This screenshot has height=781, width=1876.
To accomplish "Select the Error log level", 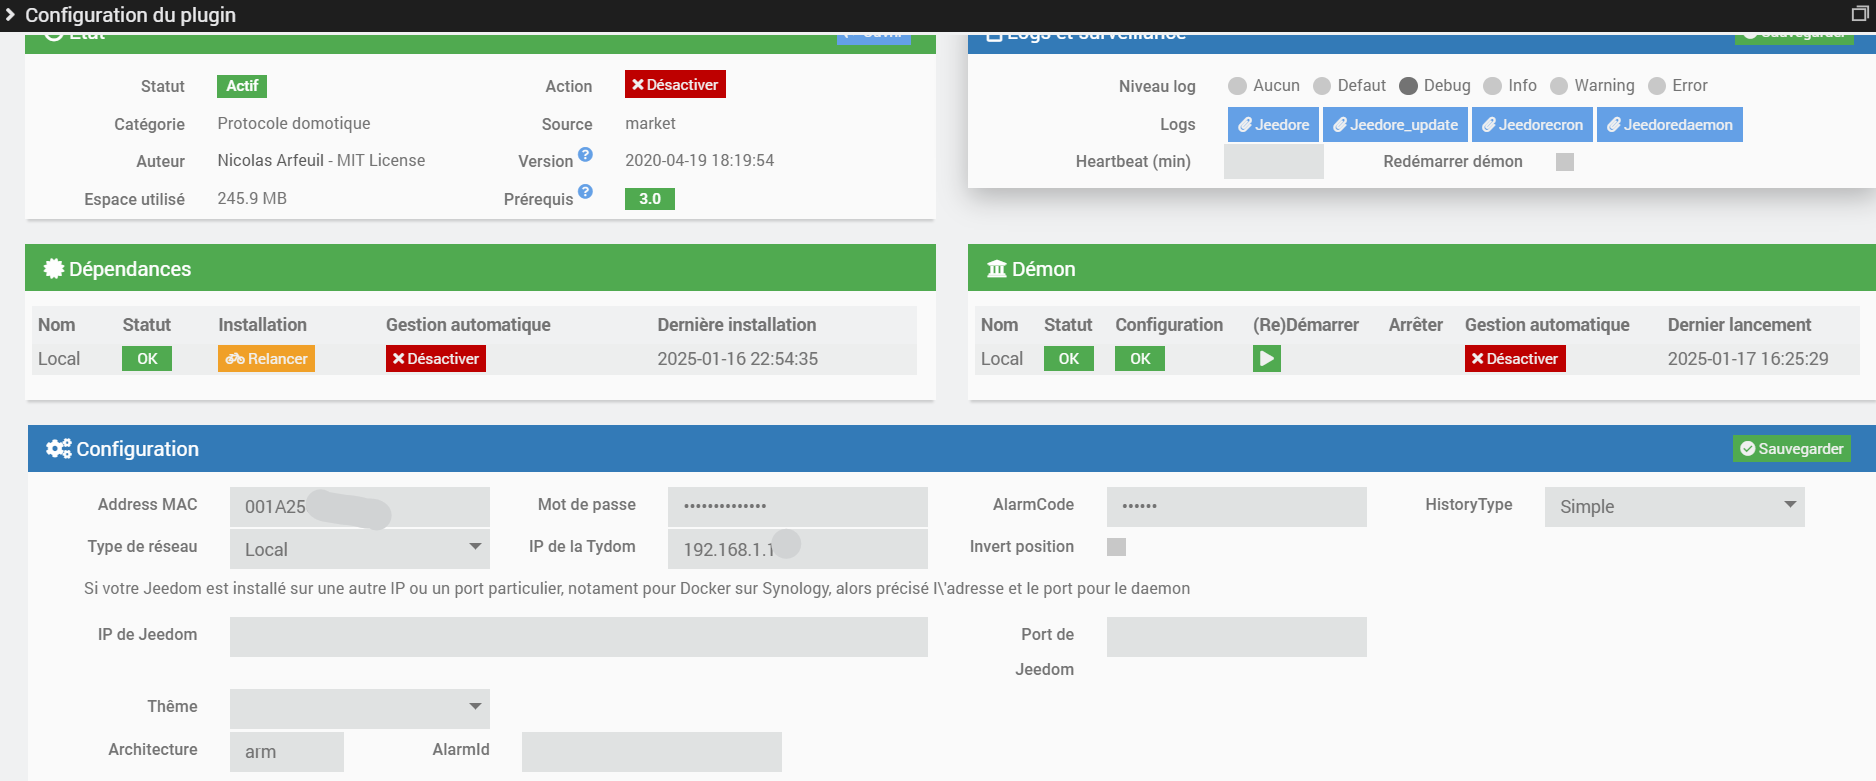I will 1657,86.
